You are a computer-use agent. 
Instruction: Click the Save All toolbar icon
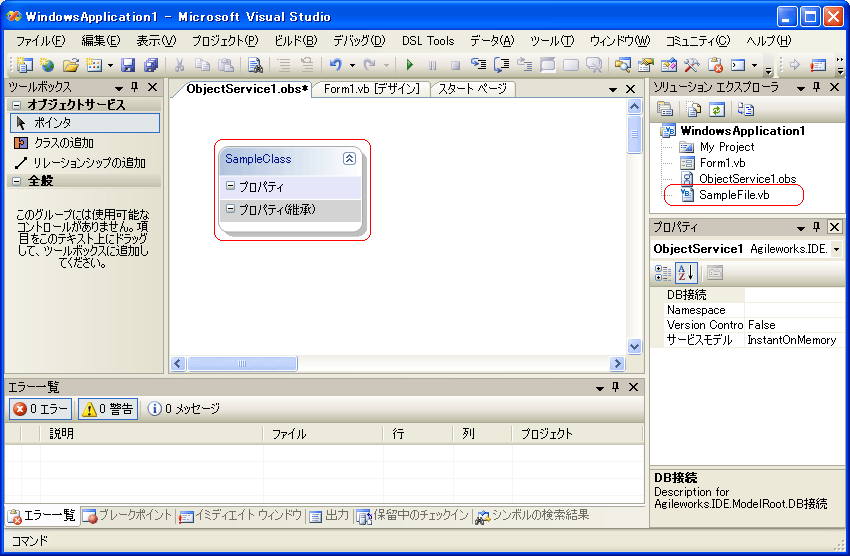pyautogui.click(x=151, y=65)
